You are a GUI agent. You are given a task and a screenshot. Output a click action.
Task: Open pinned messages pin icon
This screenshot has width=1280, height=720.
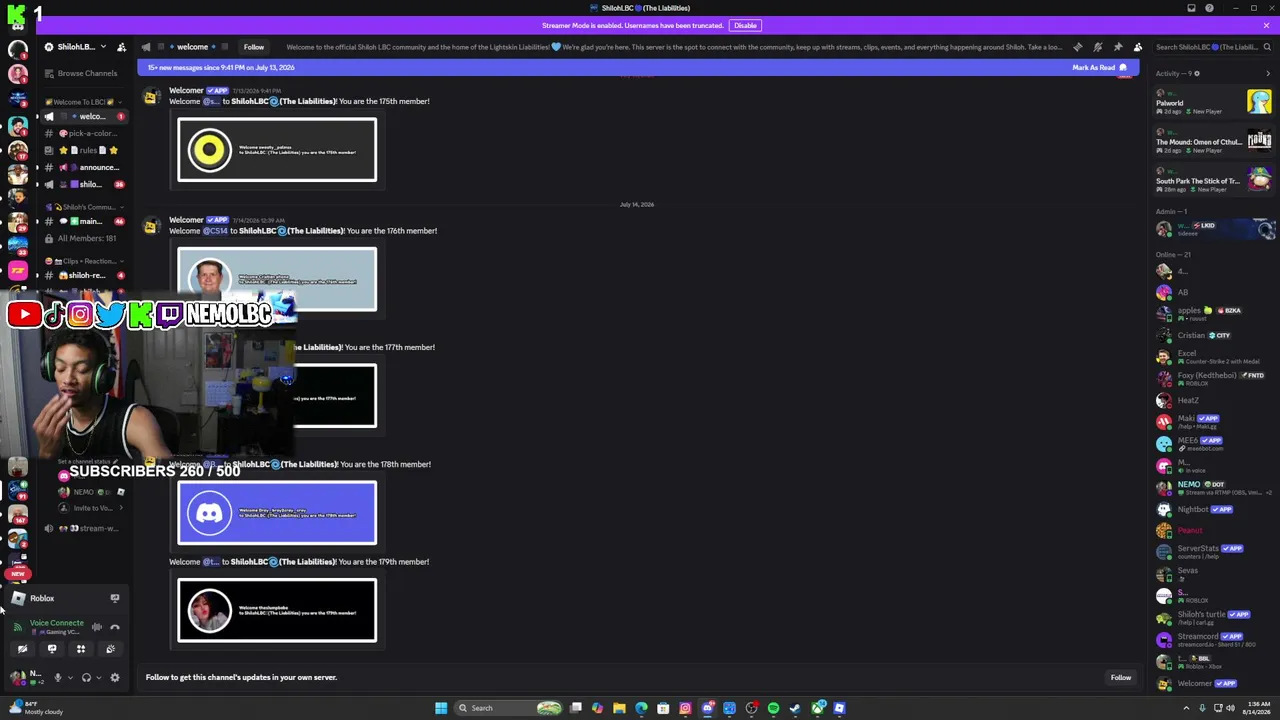(x=1117, y=47)
